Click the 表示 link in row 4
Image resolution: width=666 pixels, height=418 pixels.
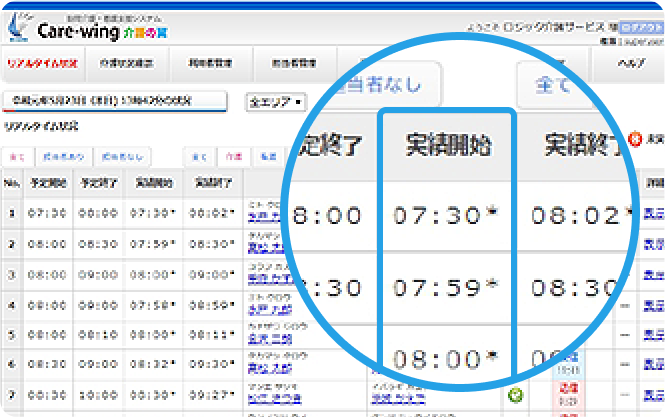pos(654,306)
